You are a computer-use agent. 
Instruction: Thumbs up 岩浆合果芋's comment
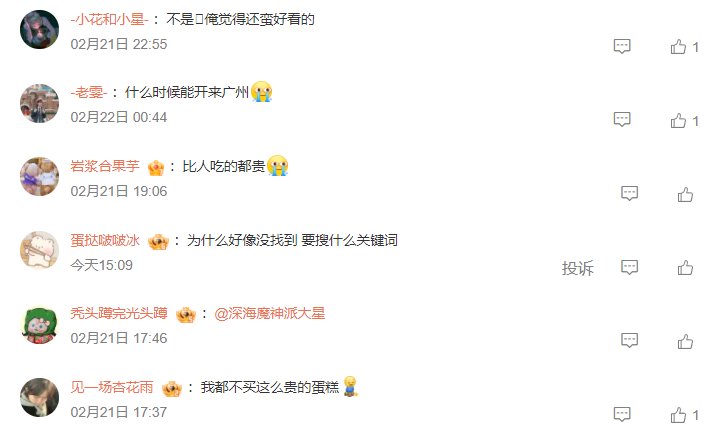685,194
